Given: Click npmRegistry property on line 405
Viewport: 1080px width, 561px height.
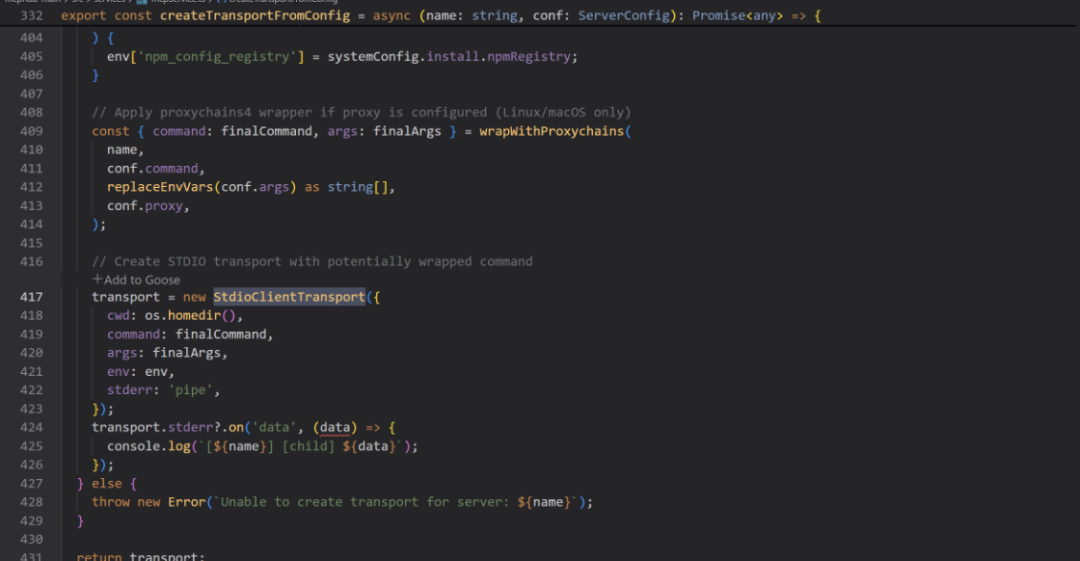Looking at the screenshot, I should pos(529,57).
